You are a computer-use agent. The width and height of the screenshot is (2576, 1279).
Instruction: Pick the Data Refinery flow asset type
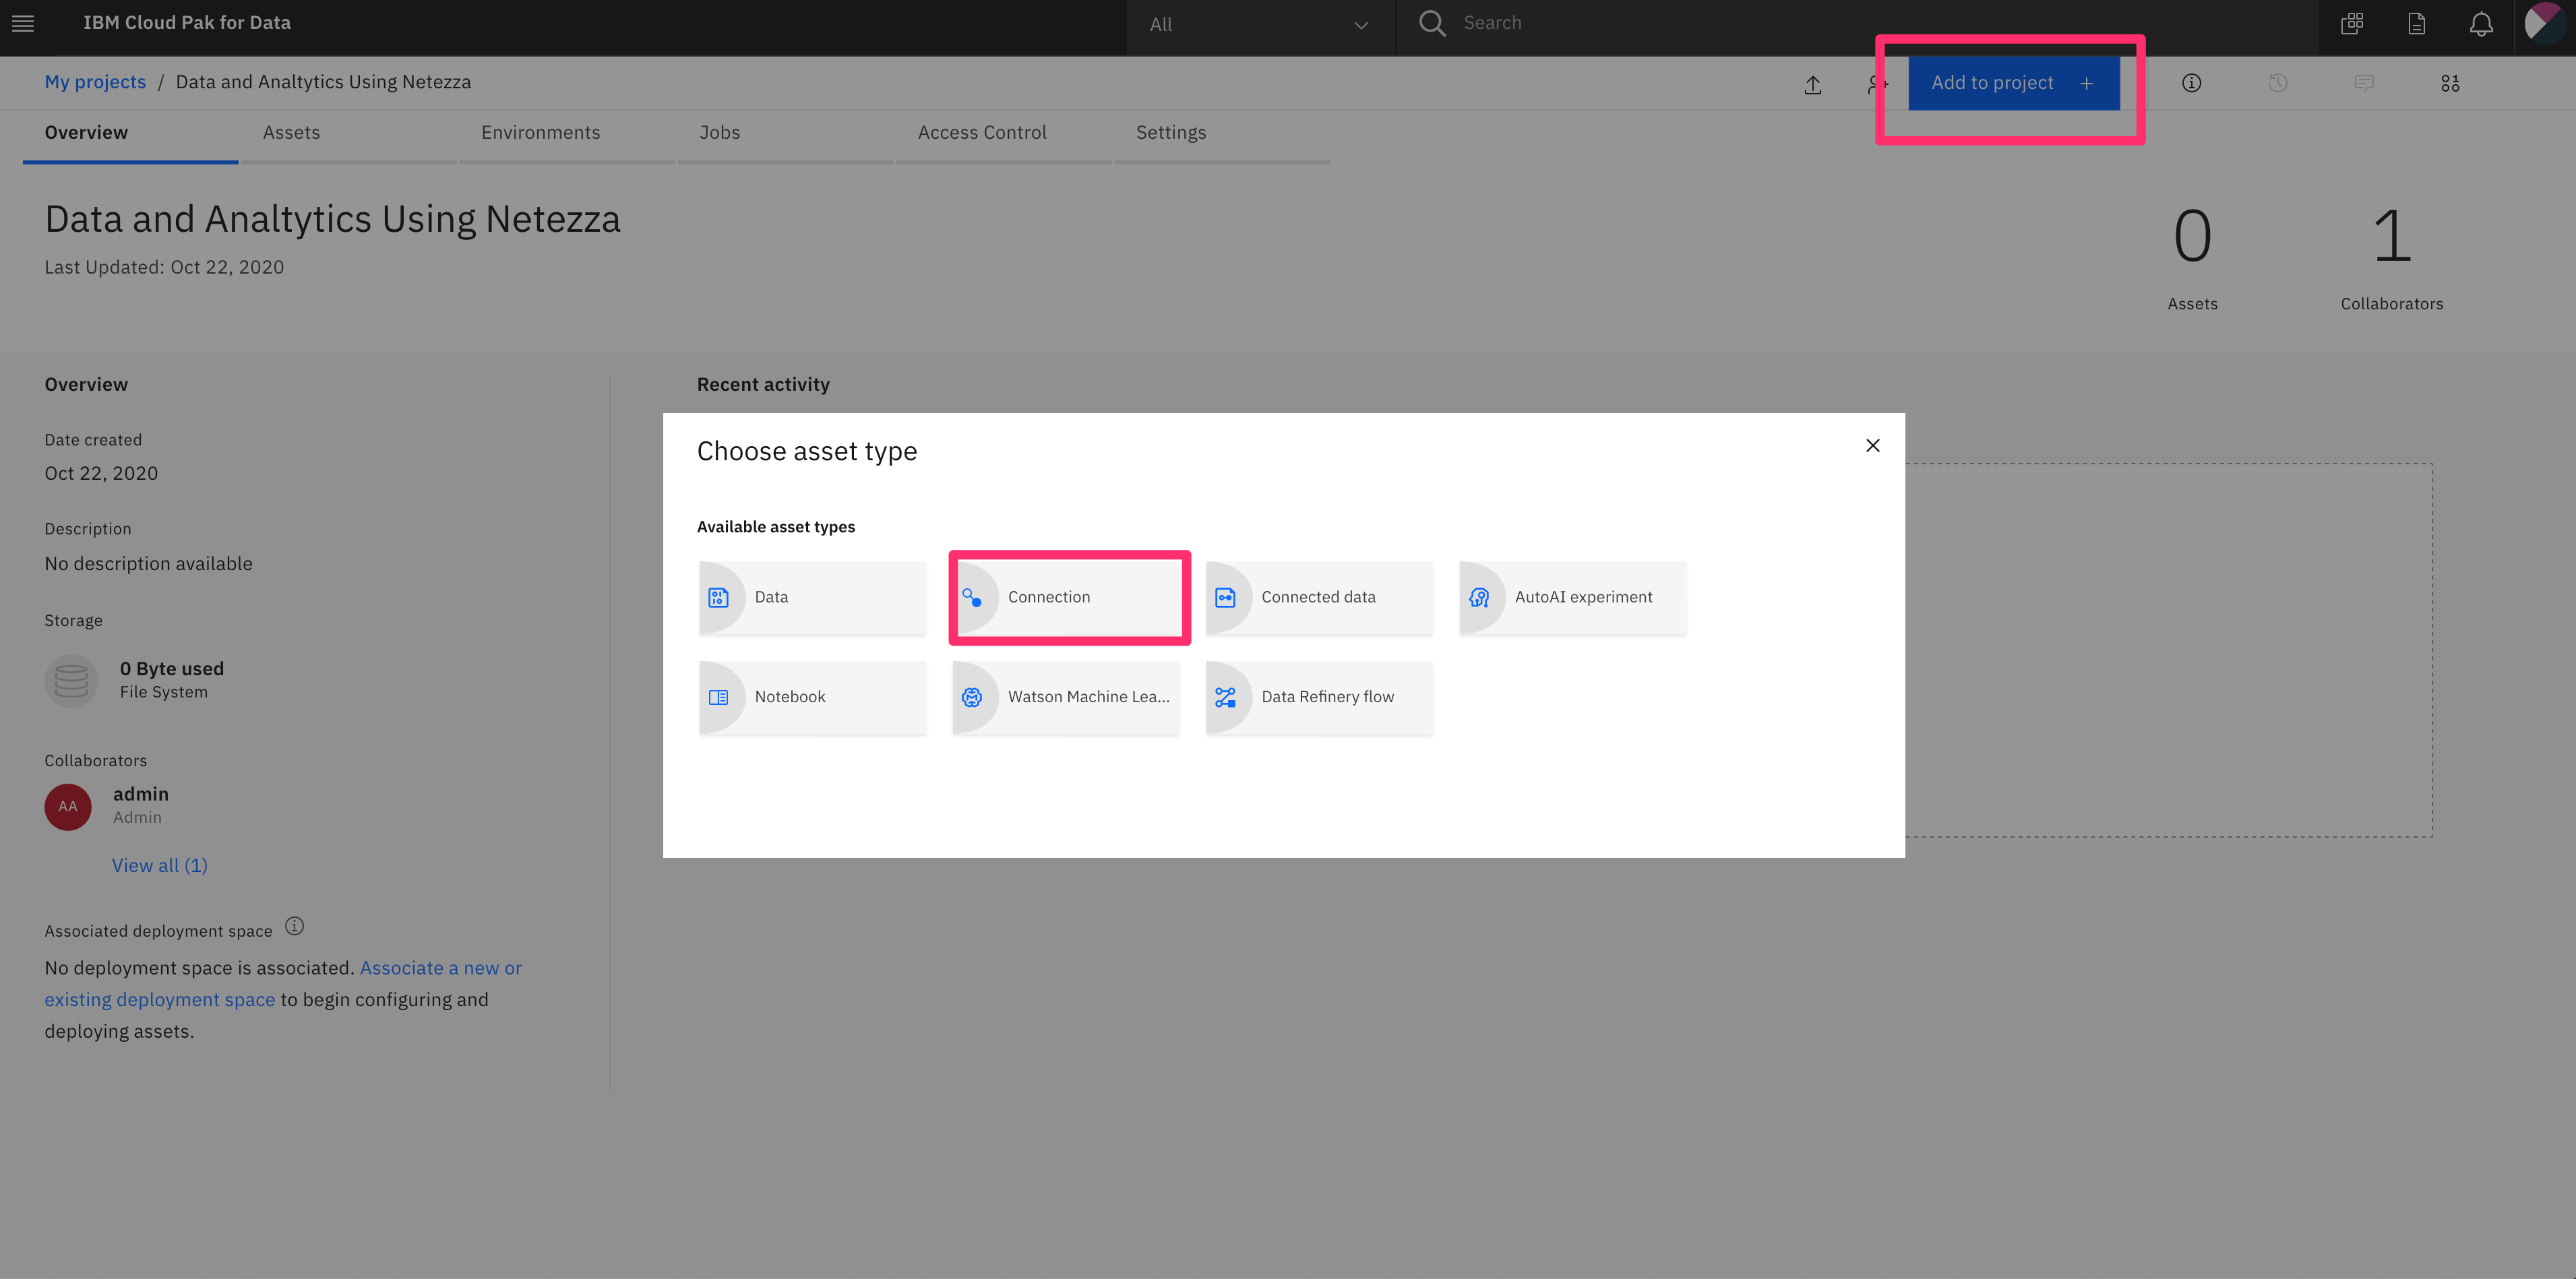pyautogui.click(x=1319, y=697)
